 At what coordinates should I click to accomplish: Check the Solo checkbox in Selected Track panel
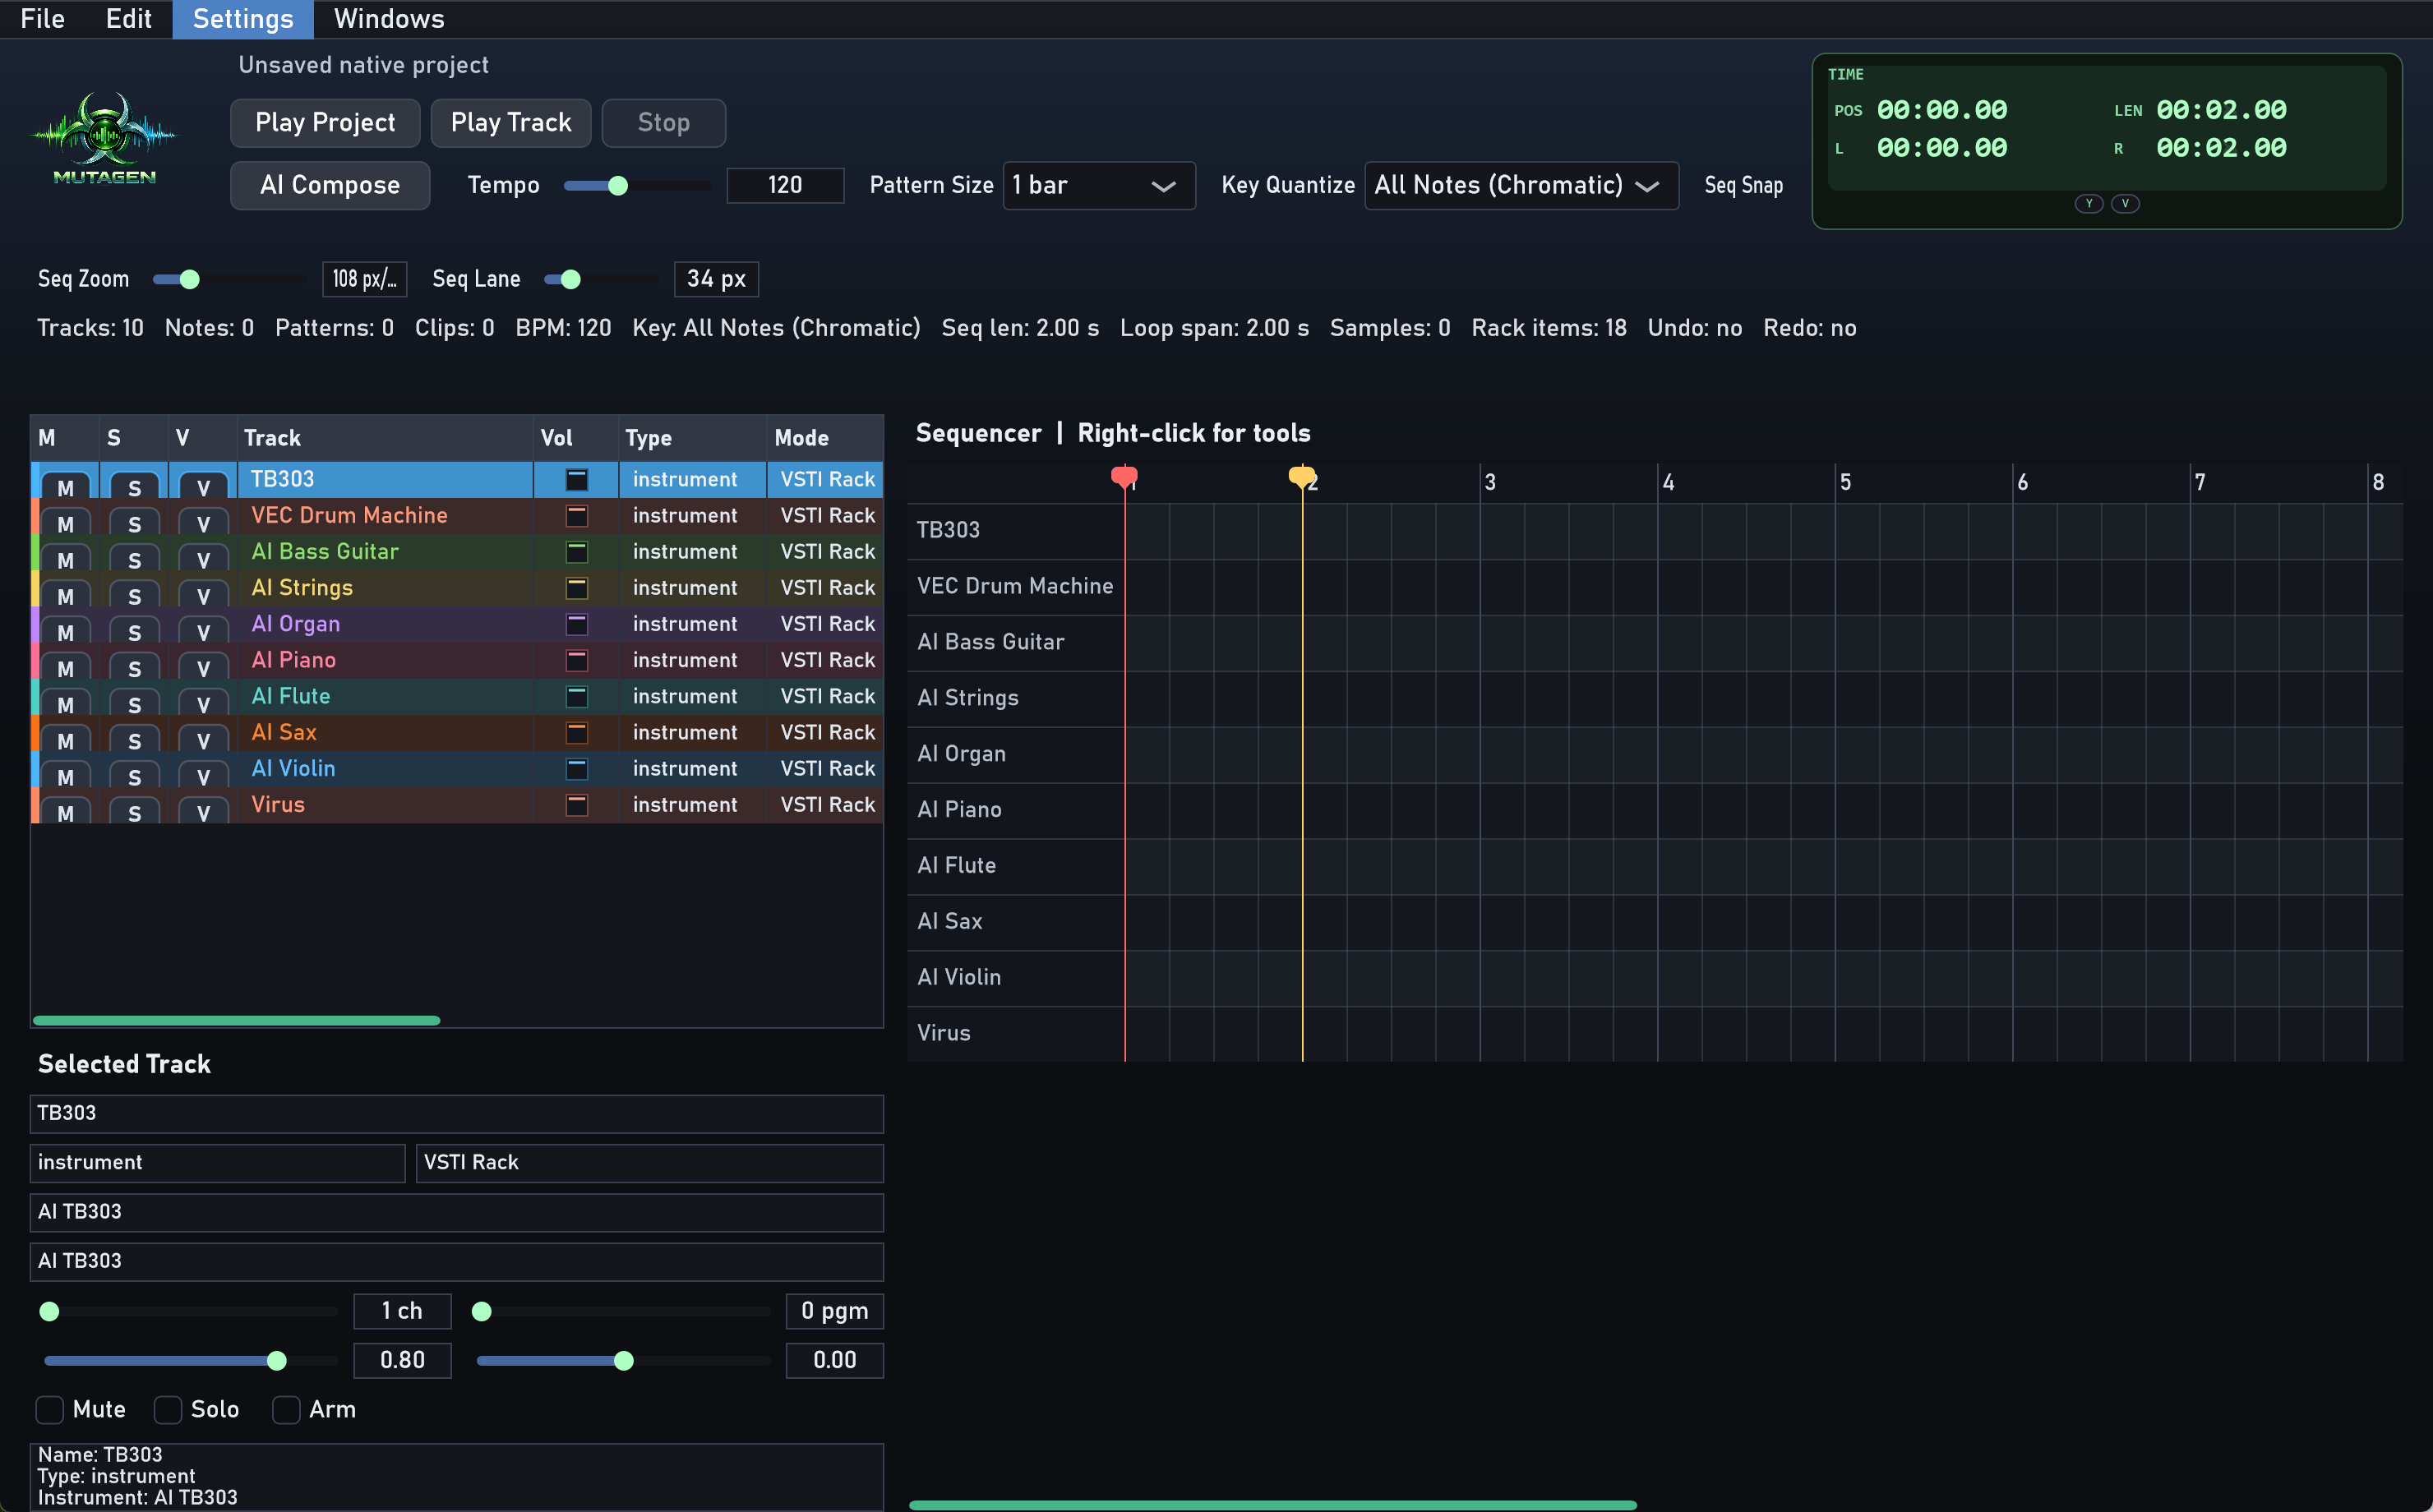(x=168, y=1410)
